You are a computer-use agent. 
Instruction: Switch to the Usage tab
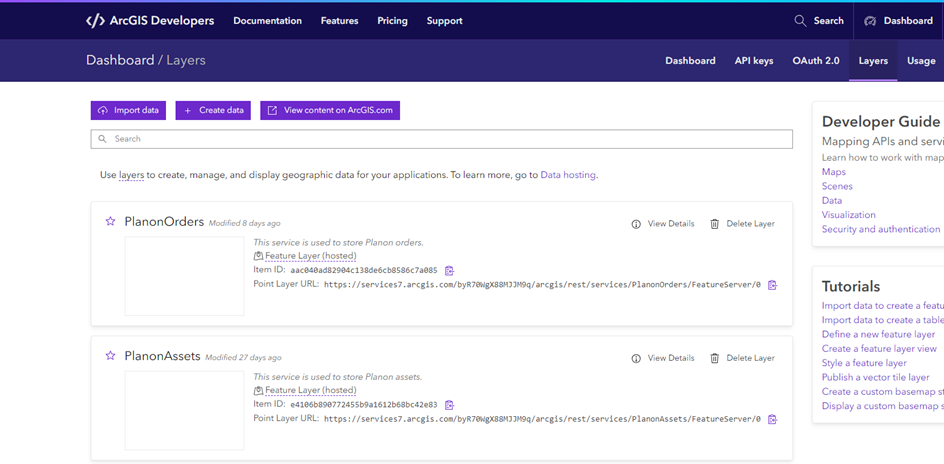[x=921, y=61]
